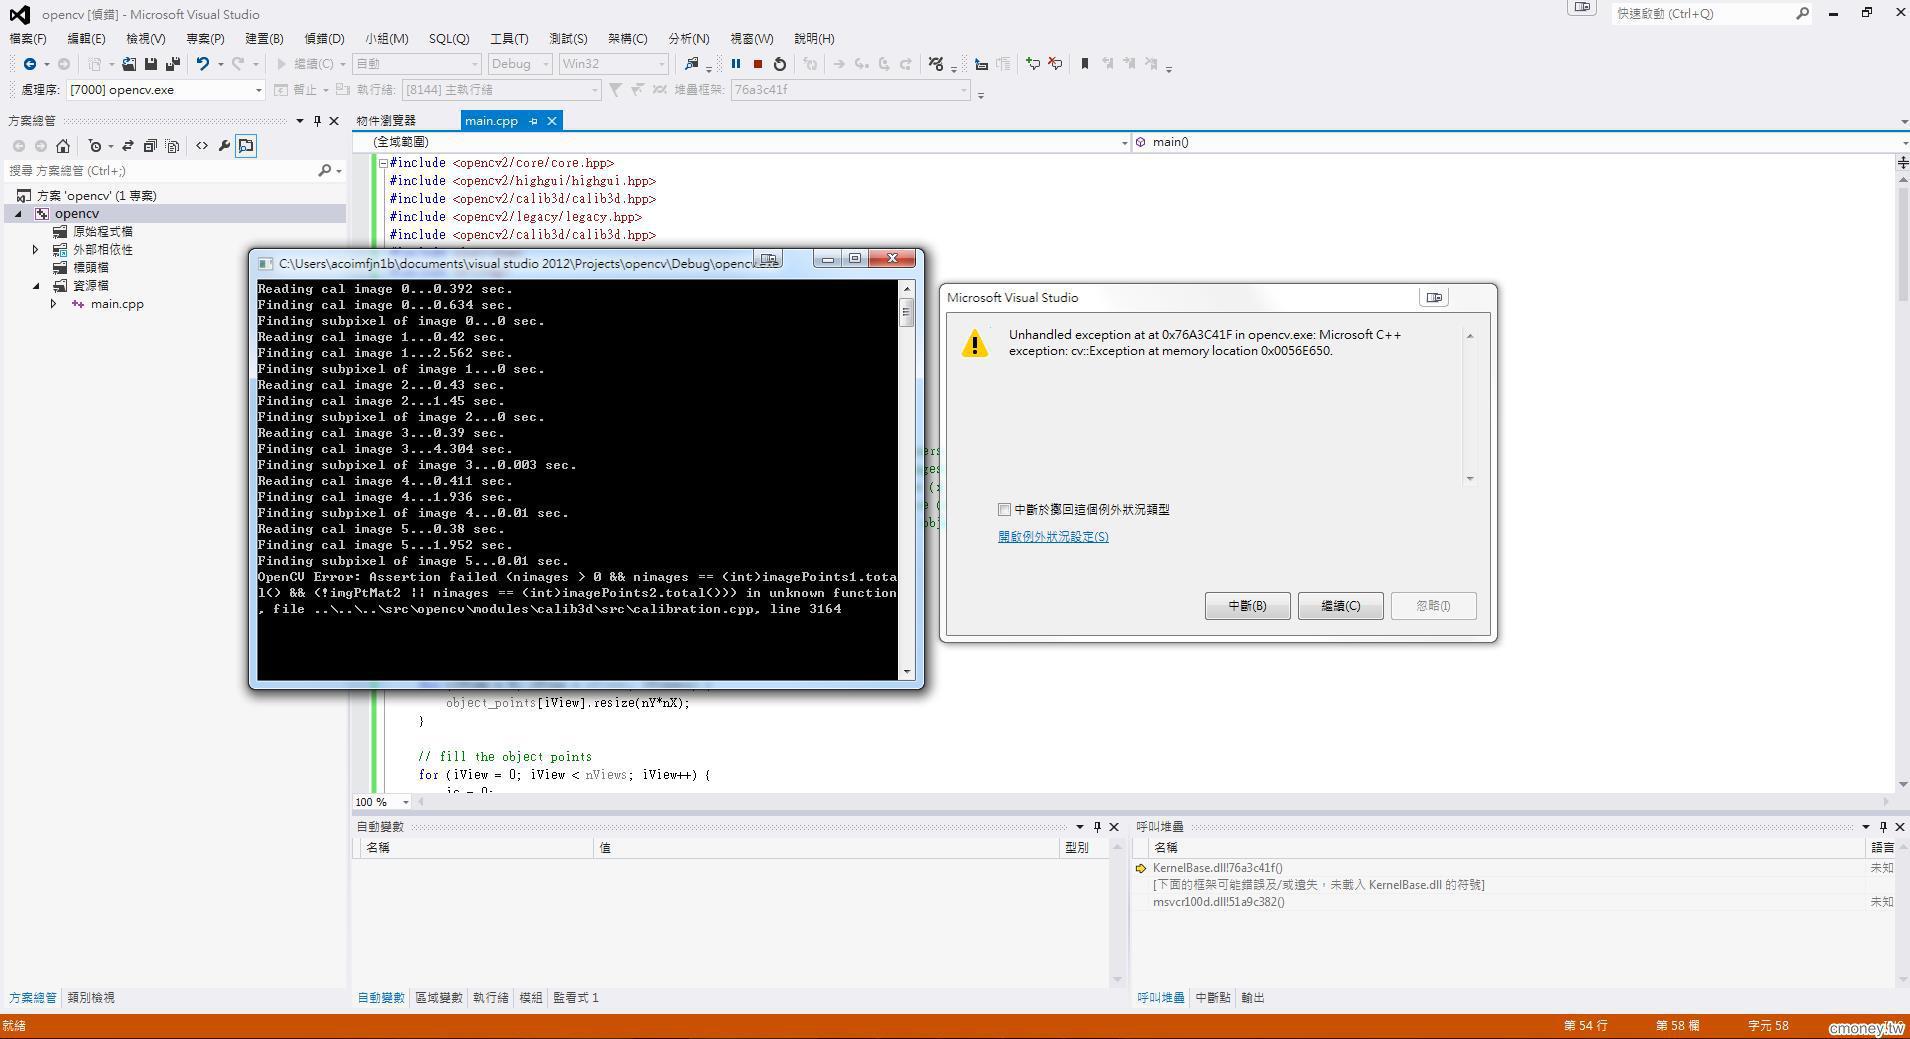Switch to the 中斷點 tab
The image size is (1910, 1039).
1212,998
